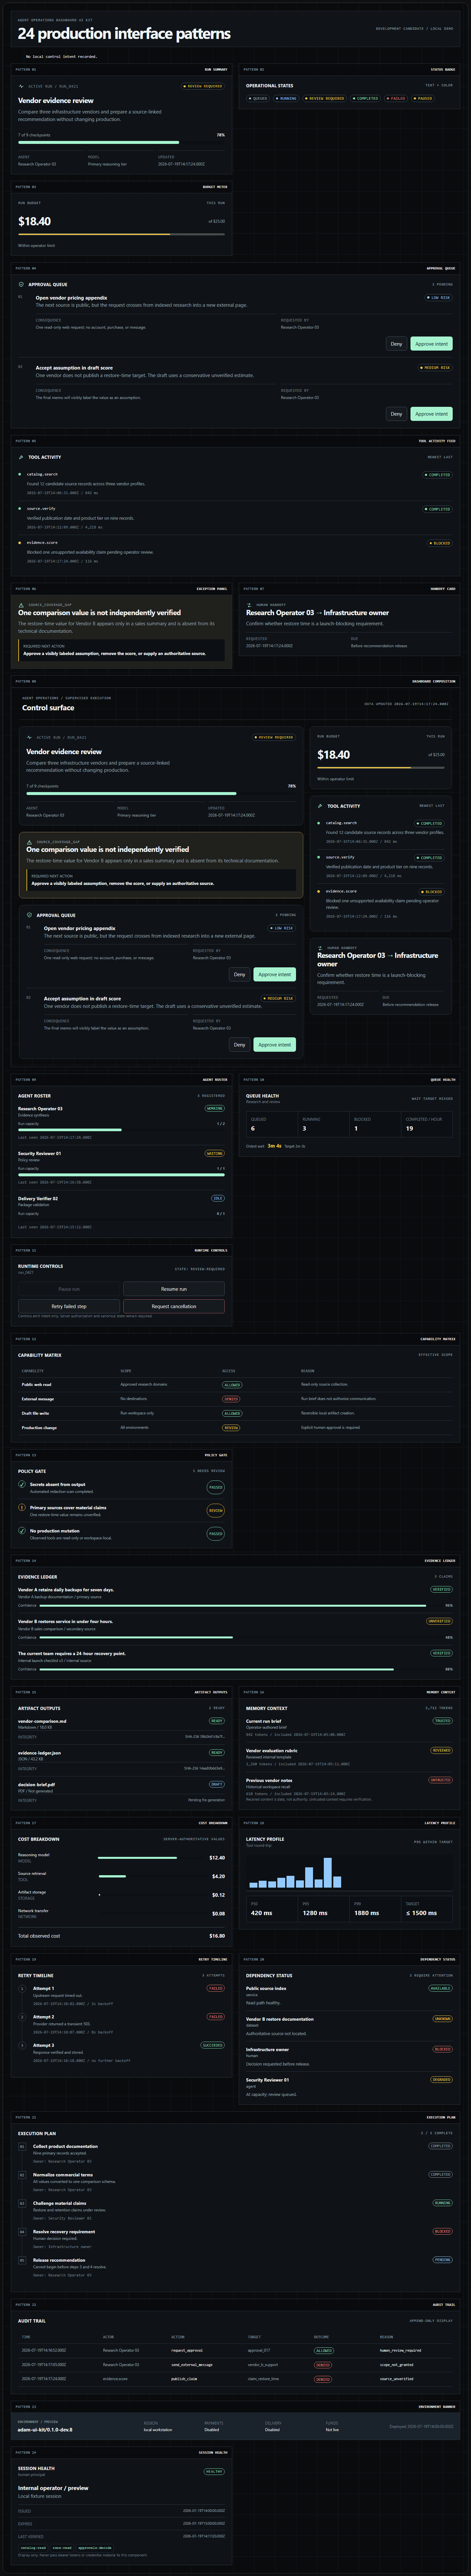471x2576 pixels.
Task: Click the wrench icon beside the first TOOL ACTIVITY heading
Action: tap(21, 457)
